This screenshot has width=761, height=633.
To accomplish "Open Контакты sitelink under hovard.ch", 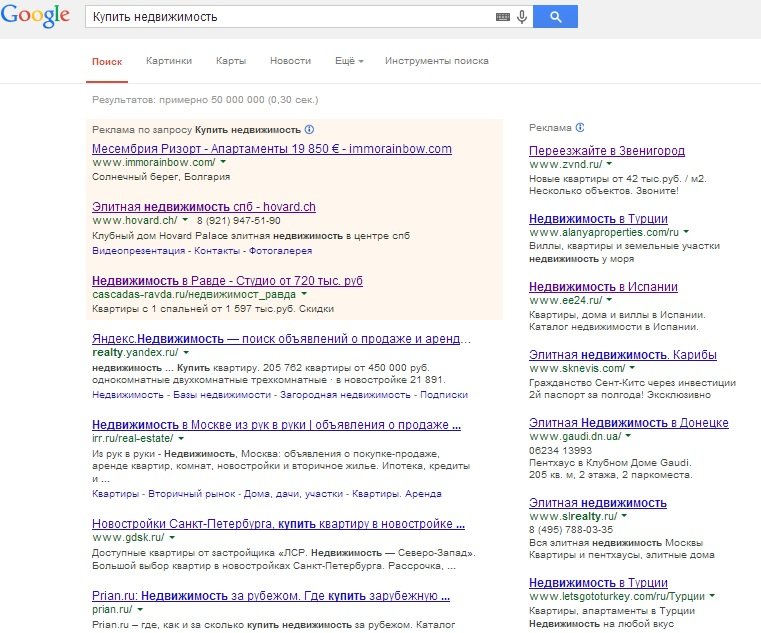I will [217, 251].
